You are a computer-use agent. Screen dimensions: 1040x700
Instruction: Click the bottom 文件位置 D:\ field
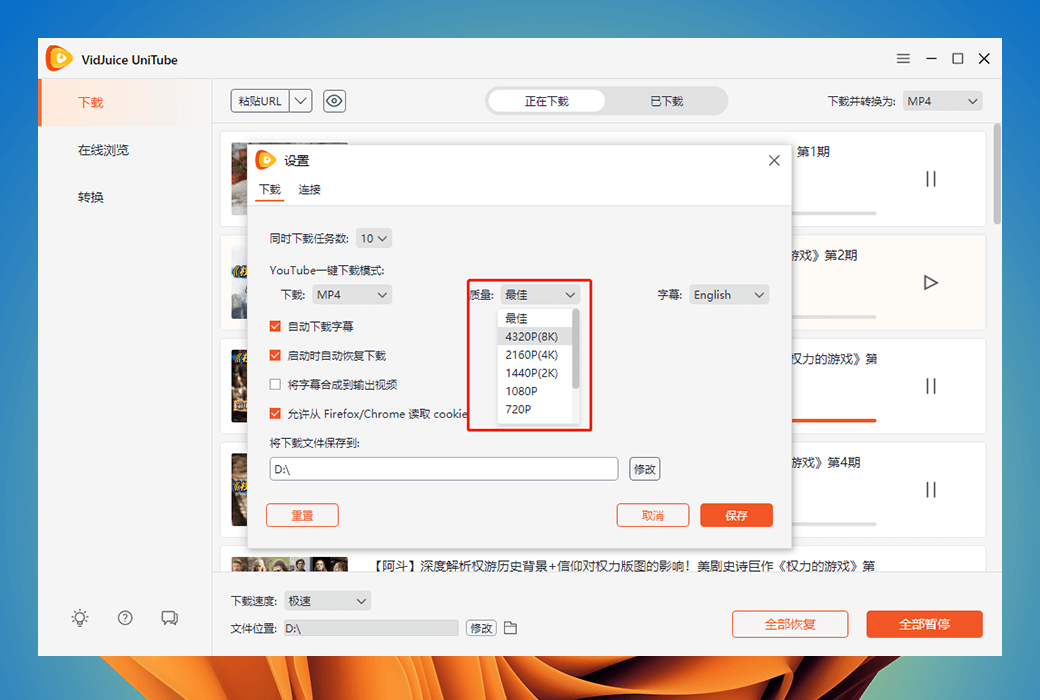click(x=371, y=628)
